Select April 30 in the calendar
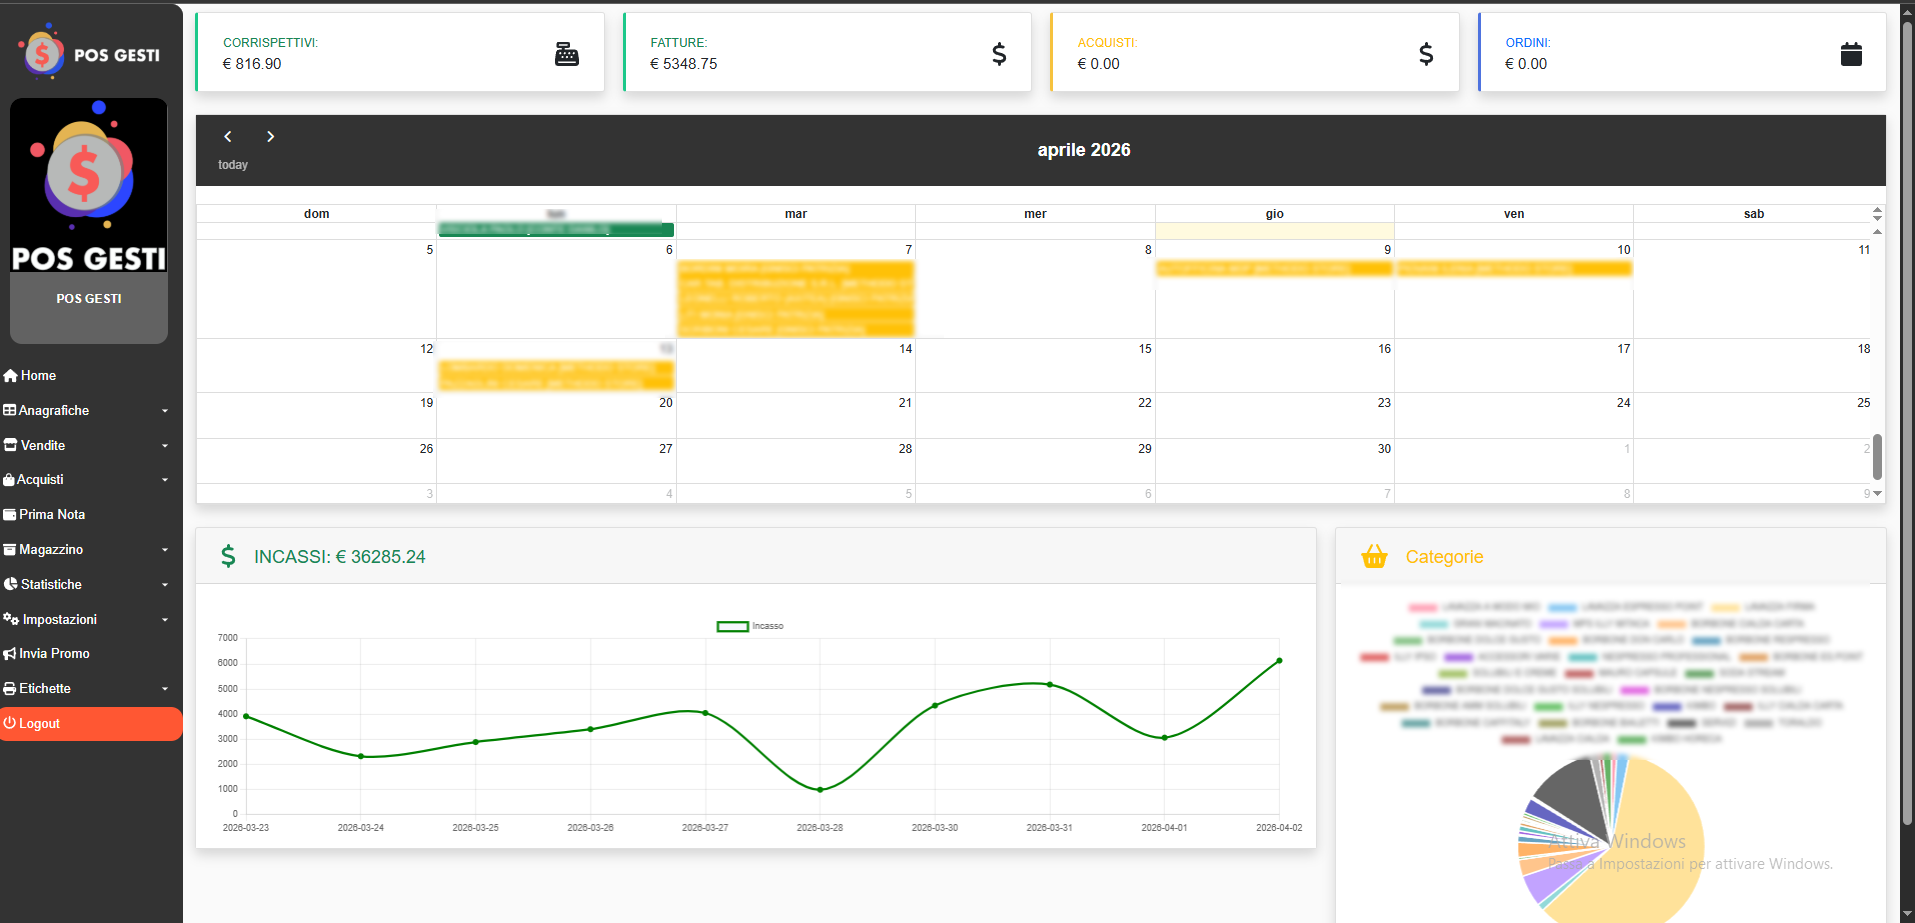The image size is (1915, 923). tap(1274, 461)
